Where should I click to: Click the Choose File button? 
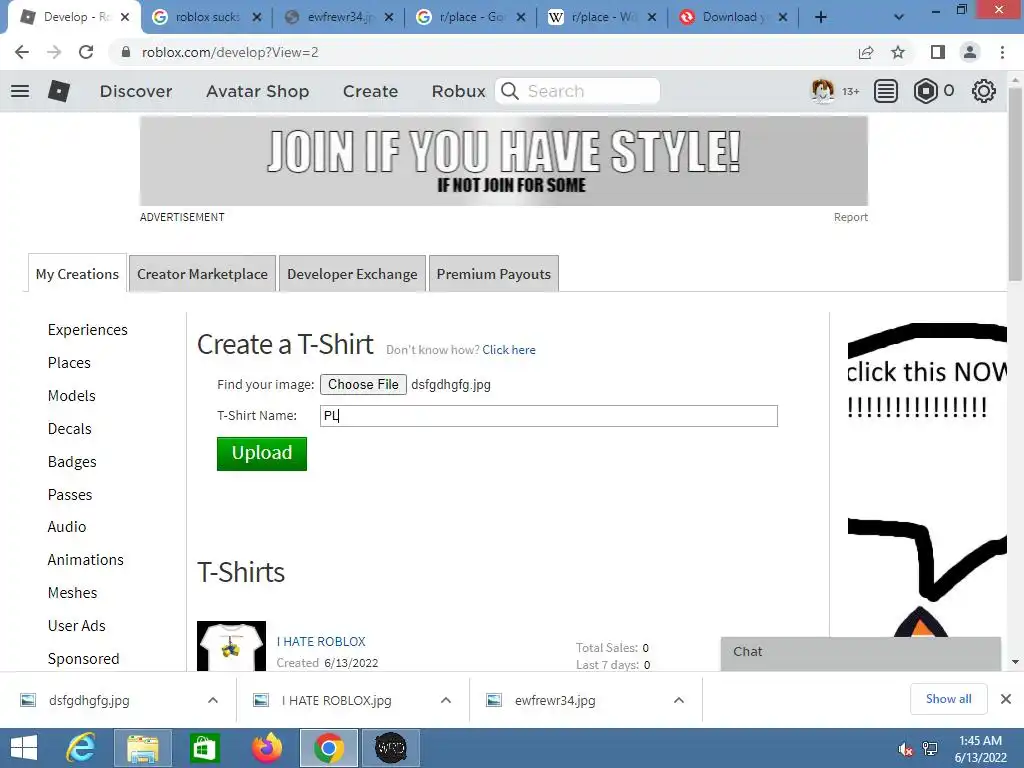363,385
